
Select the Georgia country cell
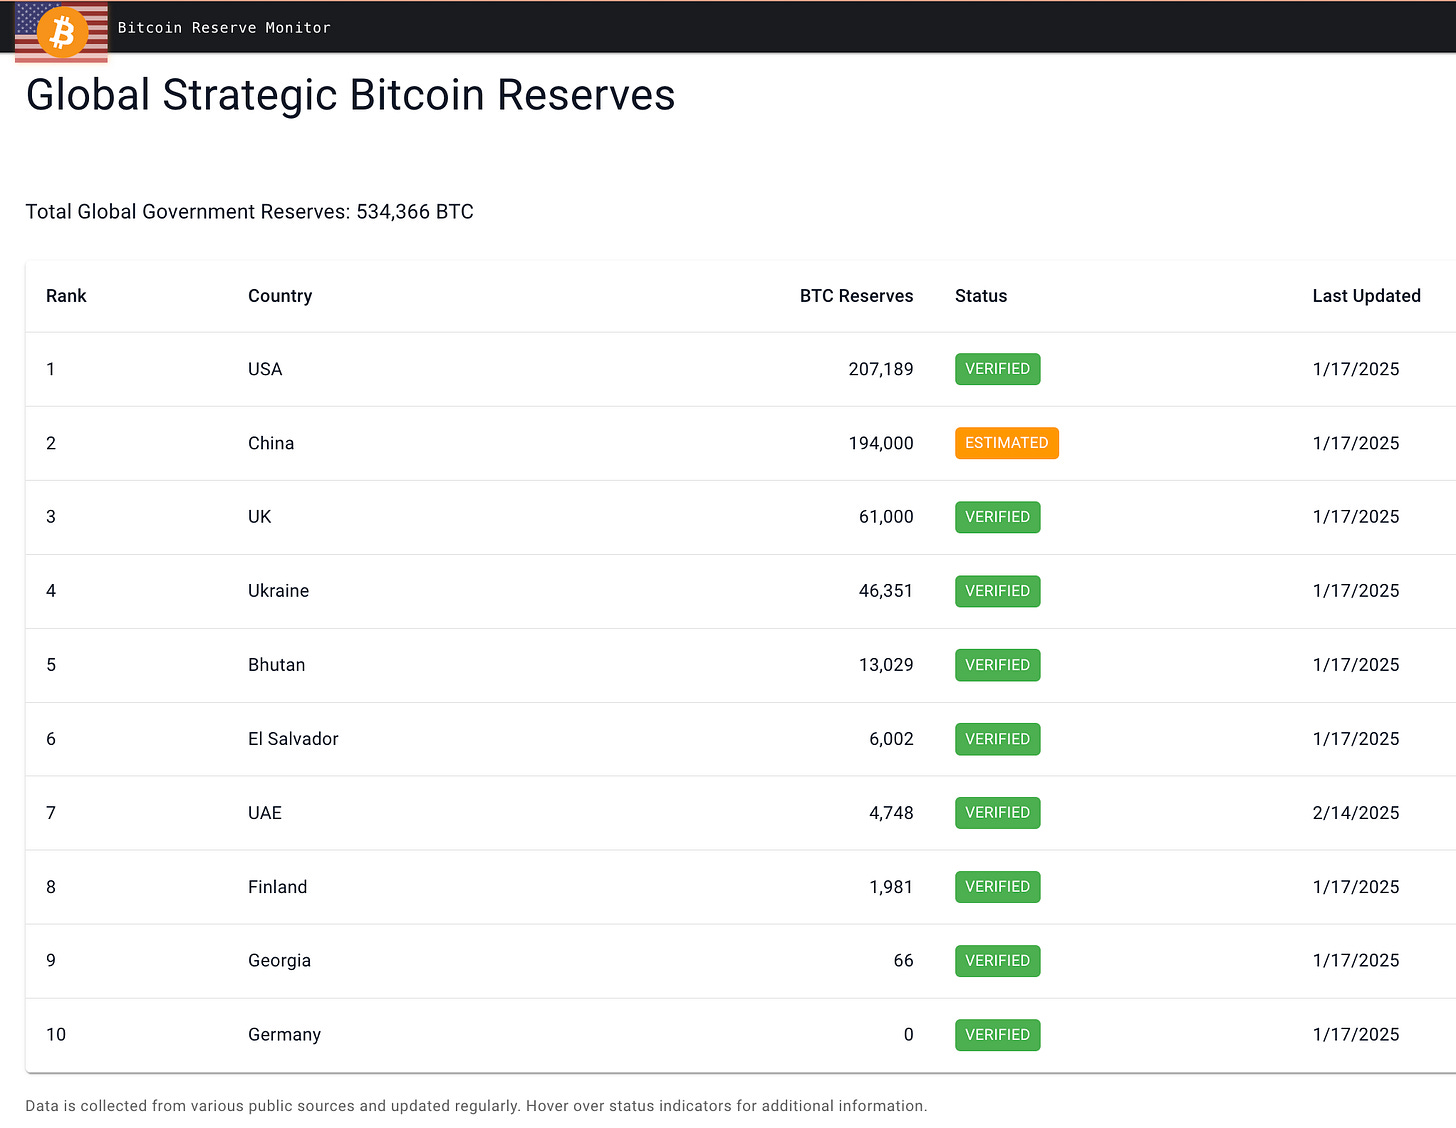(x=279, y=961)
